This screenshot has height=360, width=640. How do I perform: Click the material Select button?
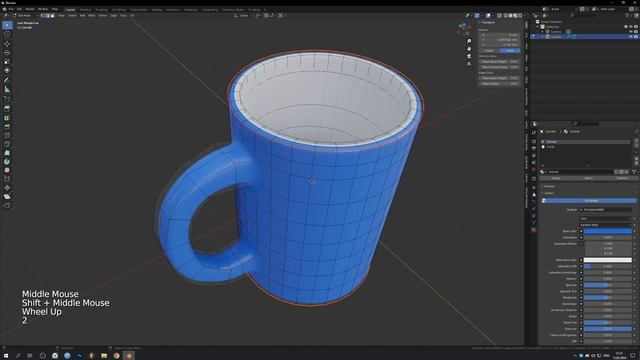[x=589, y=178]
